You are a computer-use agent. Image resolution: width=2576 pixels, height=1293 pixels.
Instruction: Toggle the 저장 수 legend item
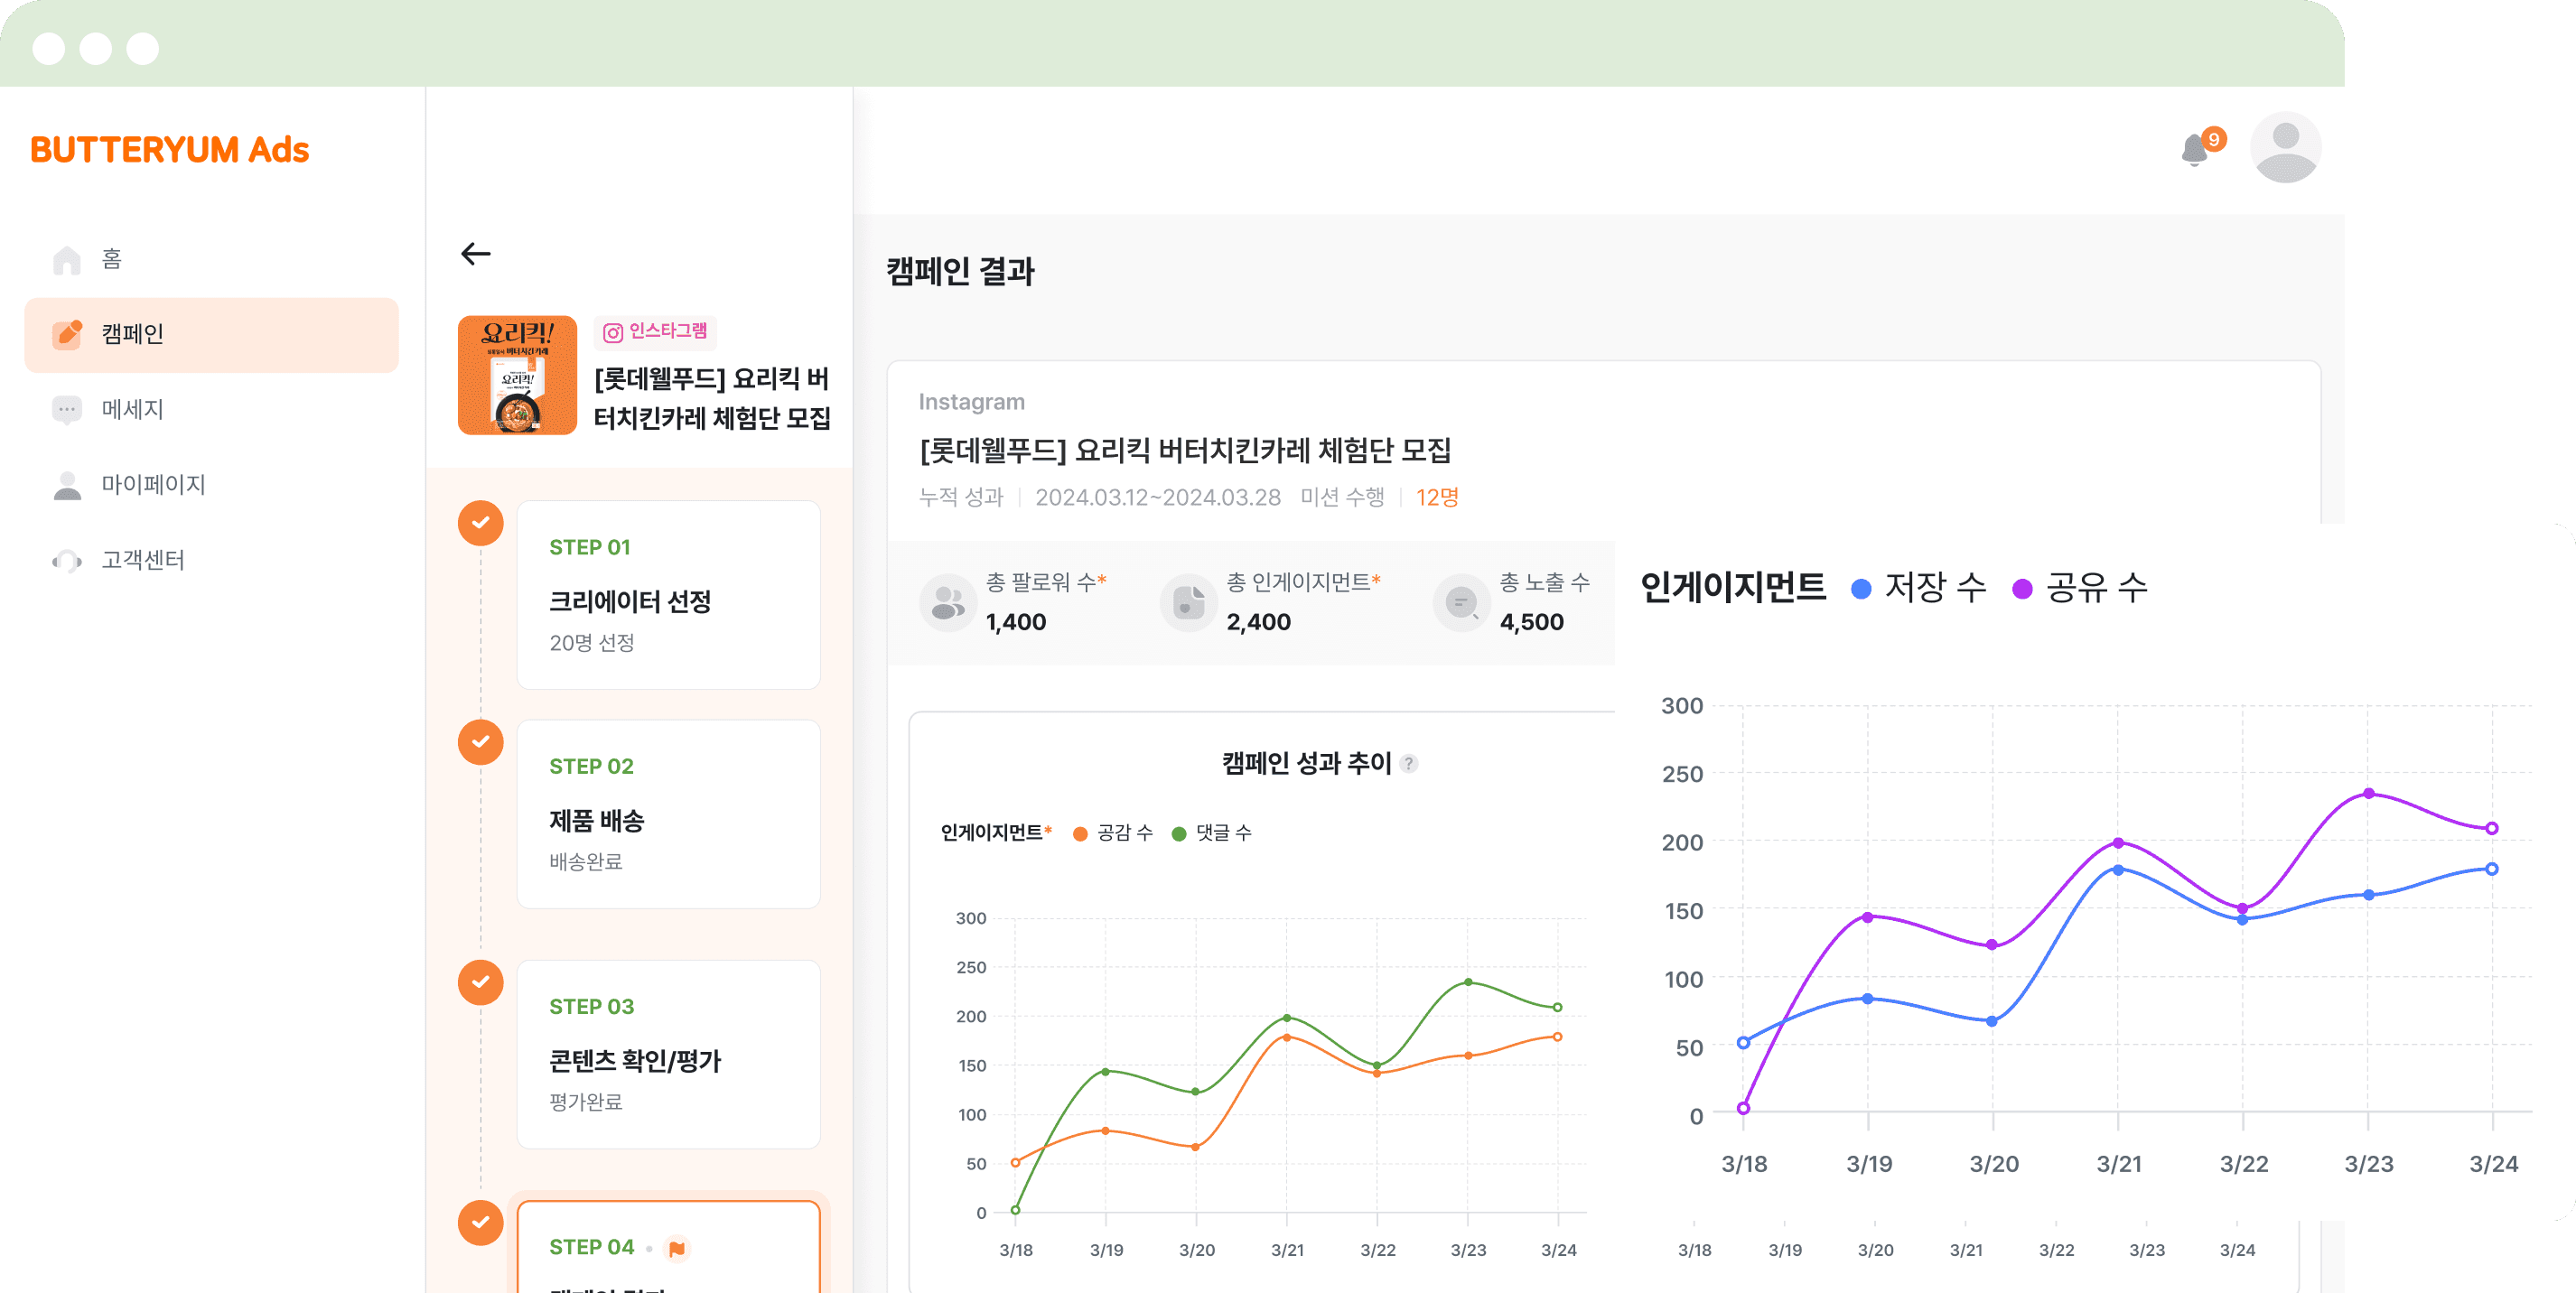pos(1918,588)
